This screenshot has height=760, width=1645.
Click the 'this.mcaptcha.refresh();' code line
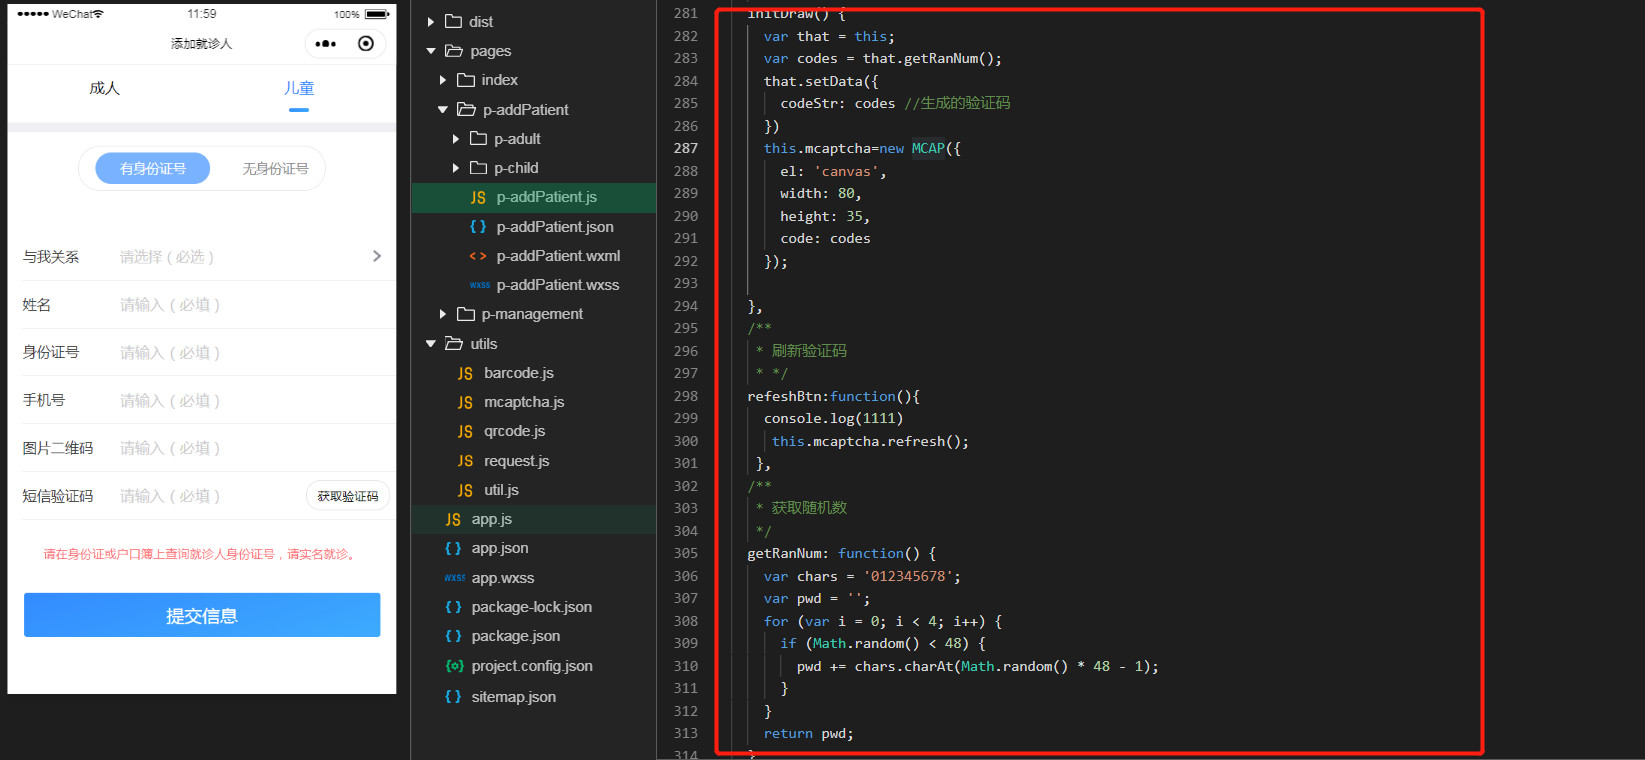(x=870, y=441)
